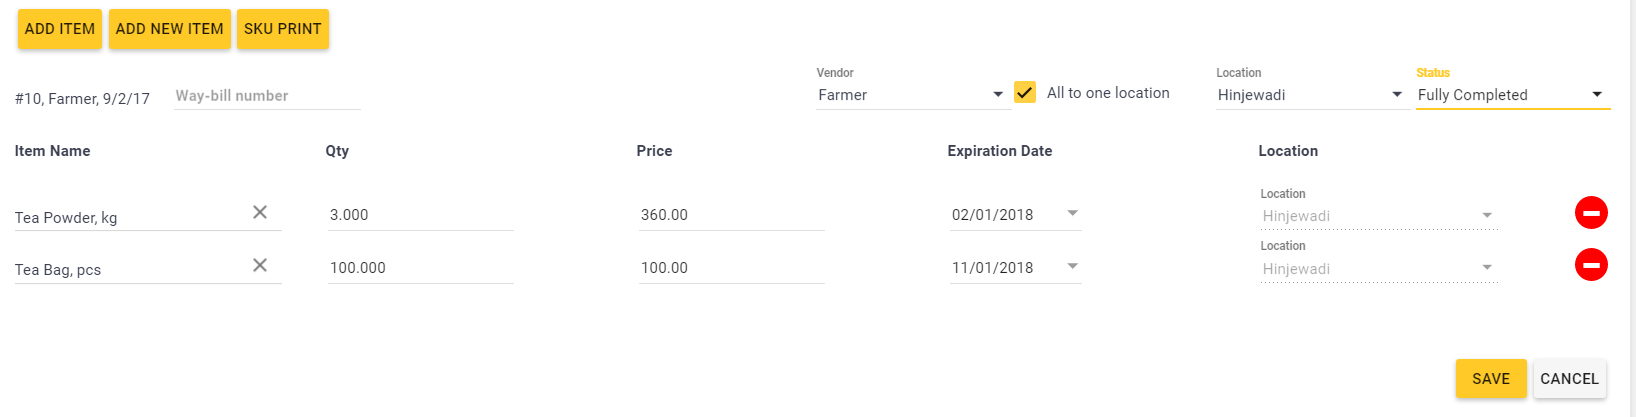Clear the Tea Bag item name
Viewport: 1636px width, 417px height.
[260, 265]
